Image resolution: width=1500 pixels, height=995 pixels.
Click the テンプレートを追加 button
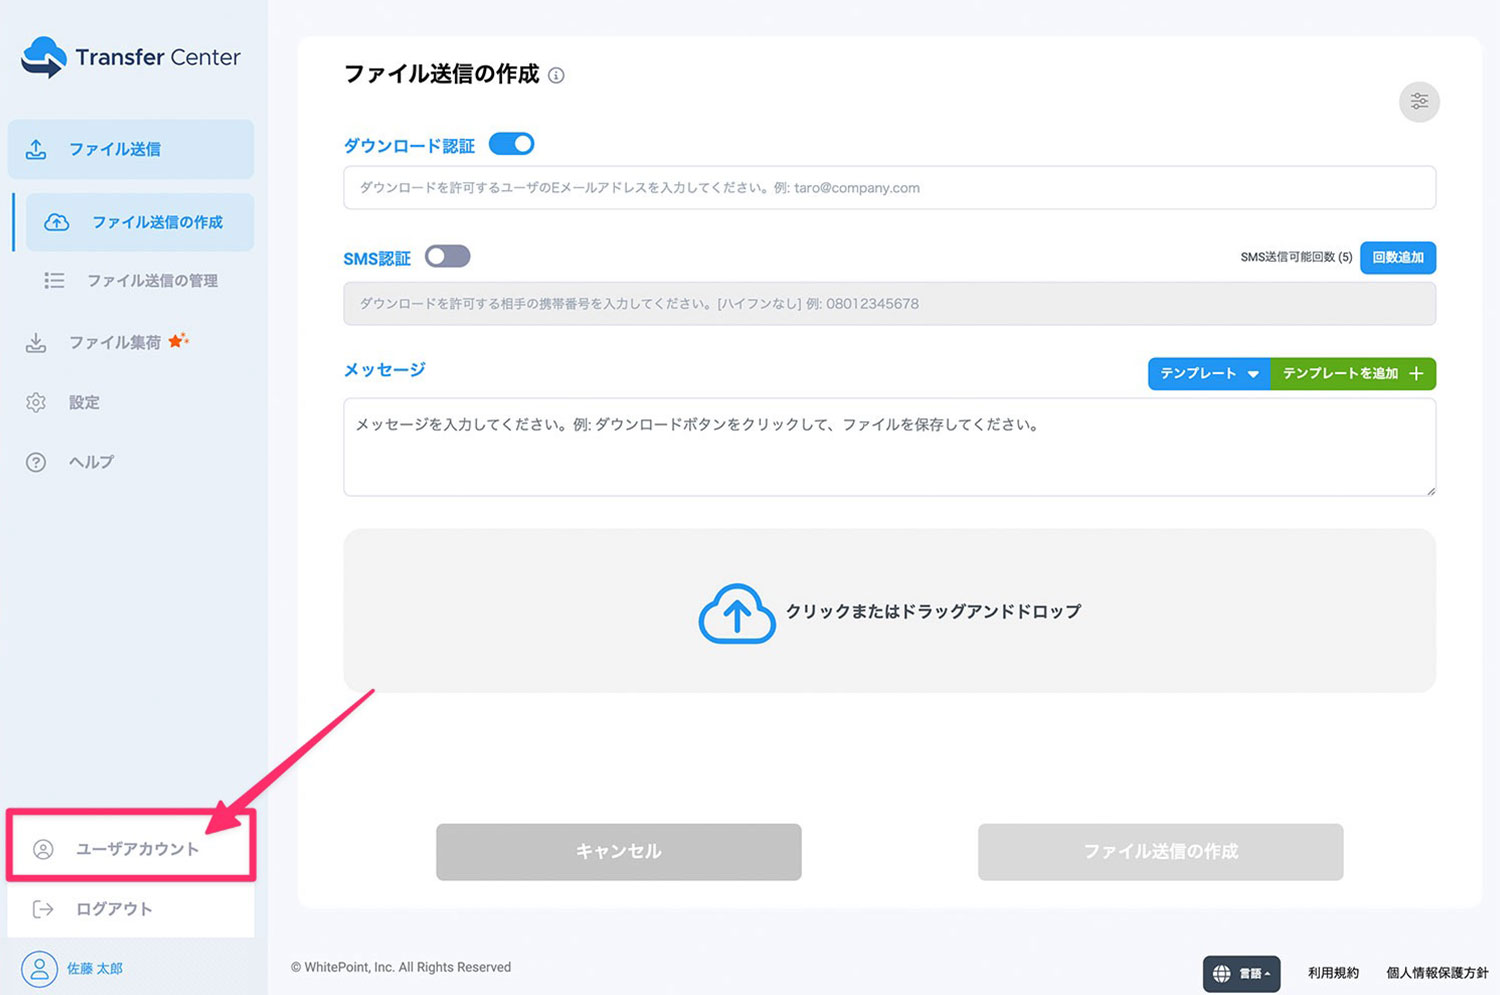(x=1352, y=373)
